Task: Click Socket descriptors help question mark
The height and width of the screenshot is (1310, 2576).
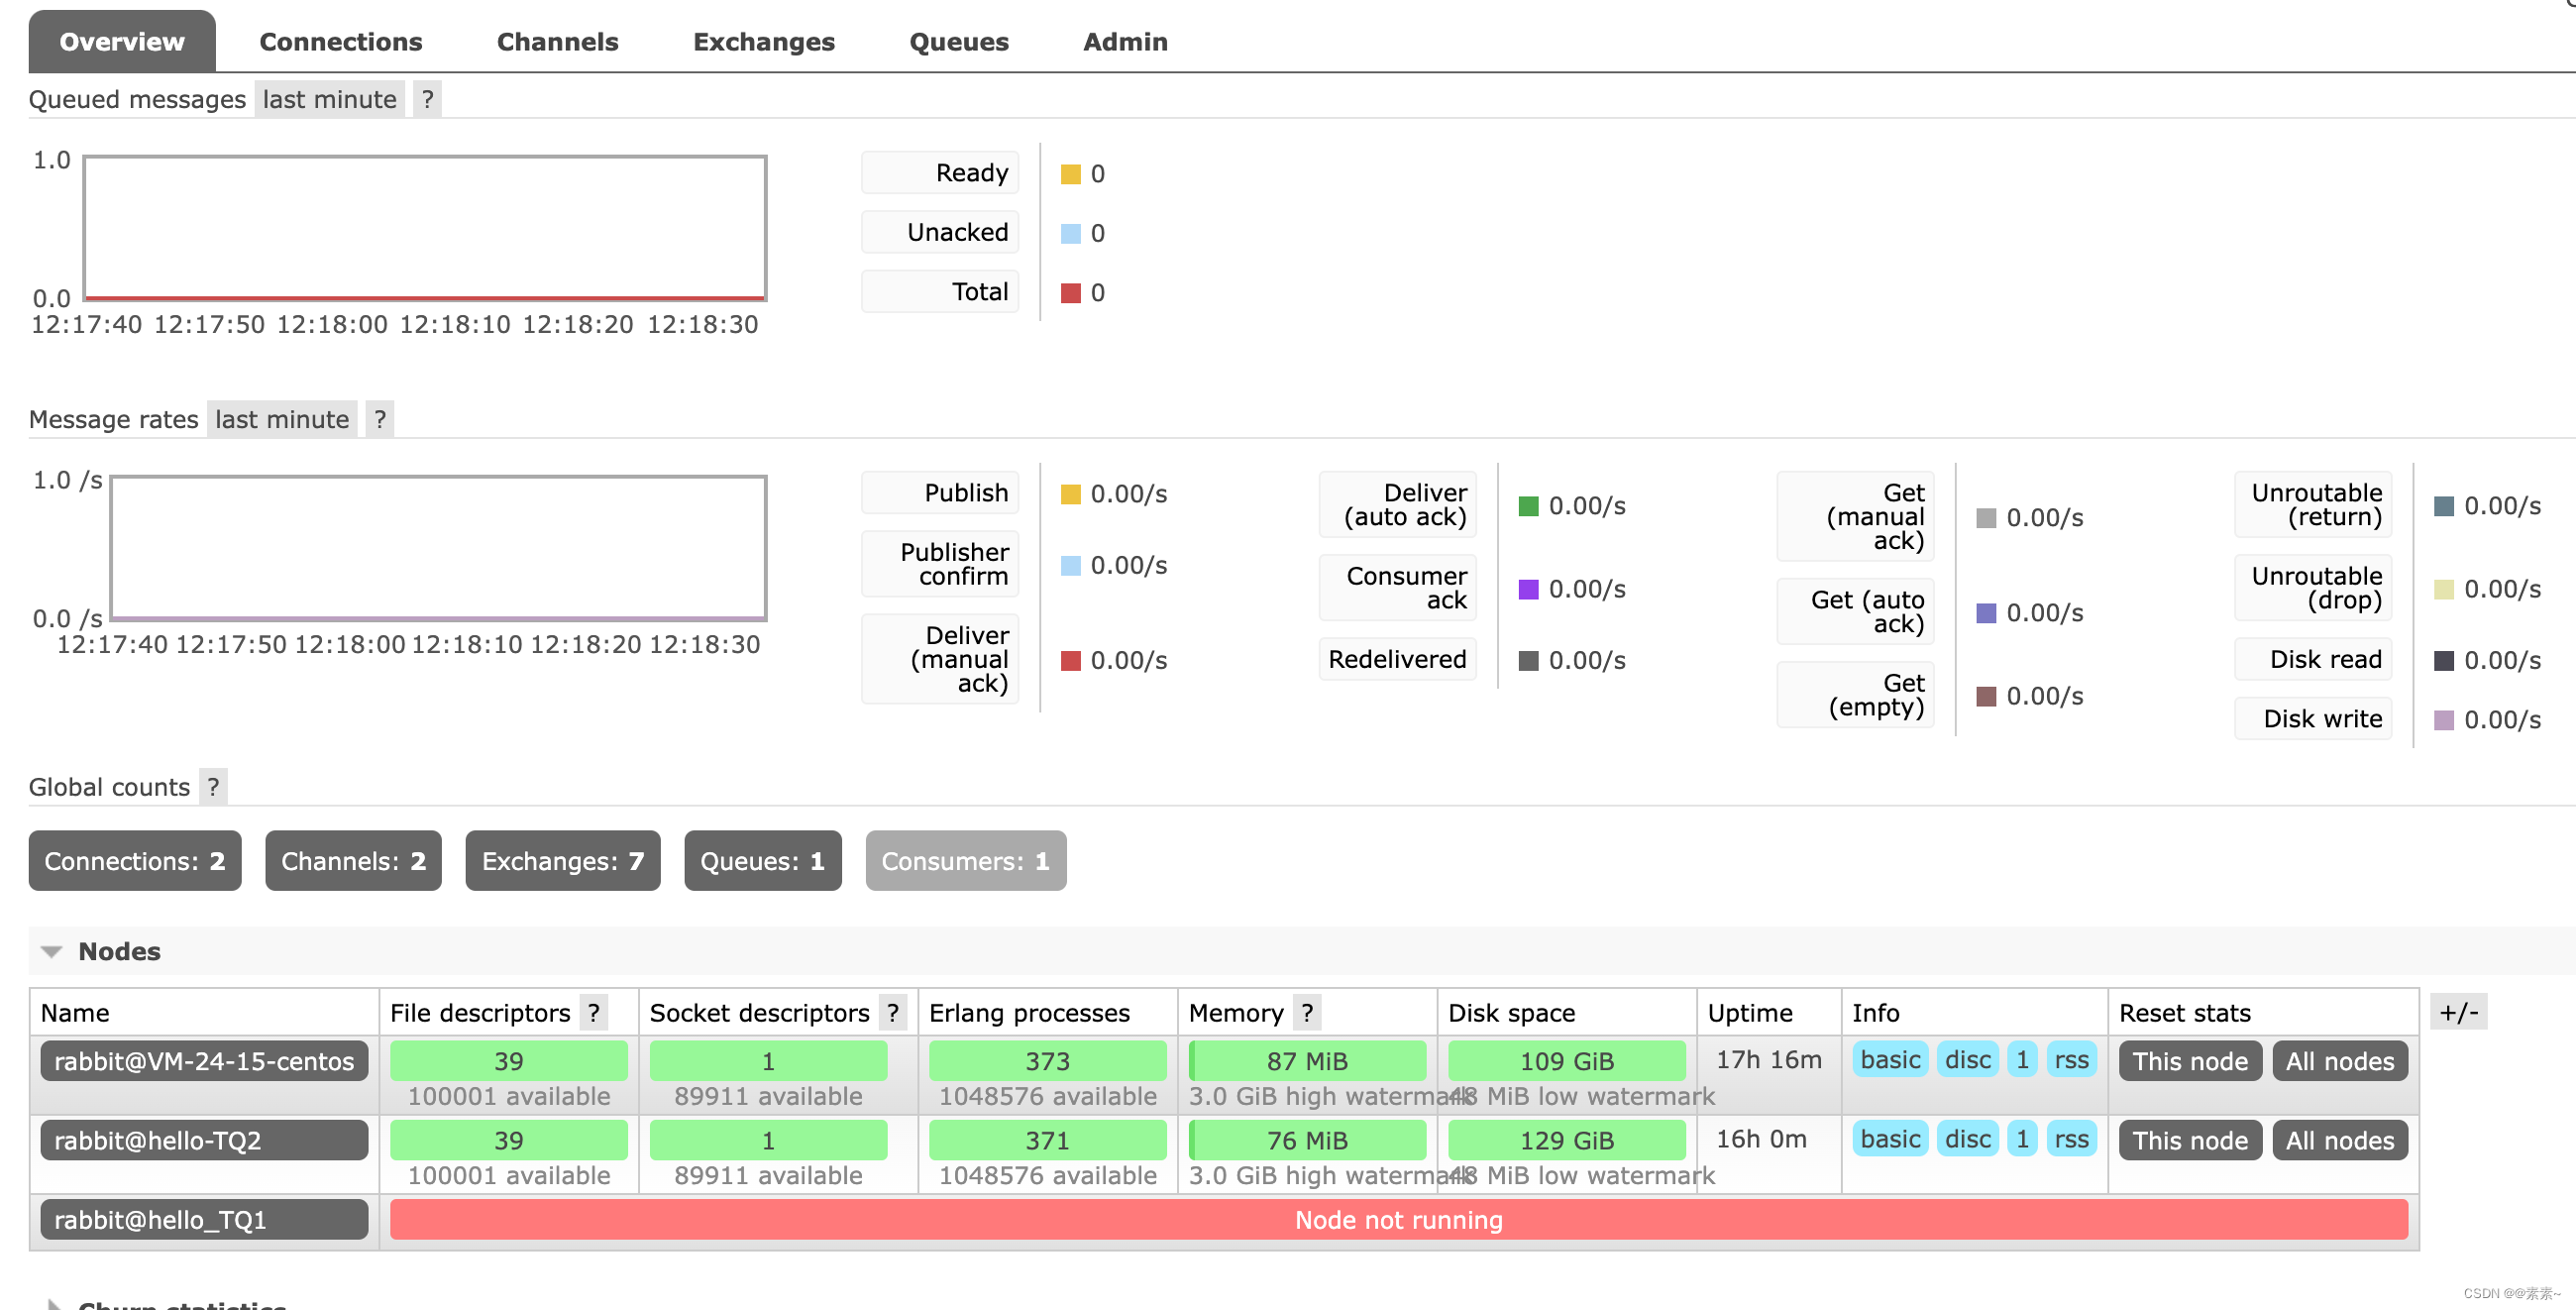Action: click(892, 1013)
